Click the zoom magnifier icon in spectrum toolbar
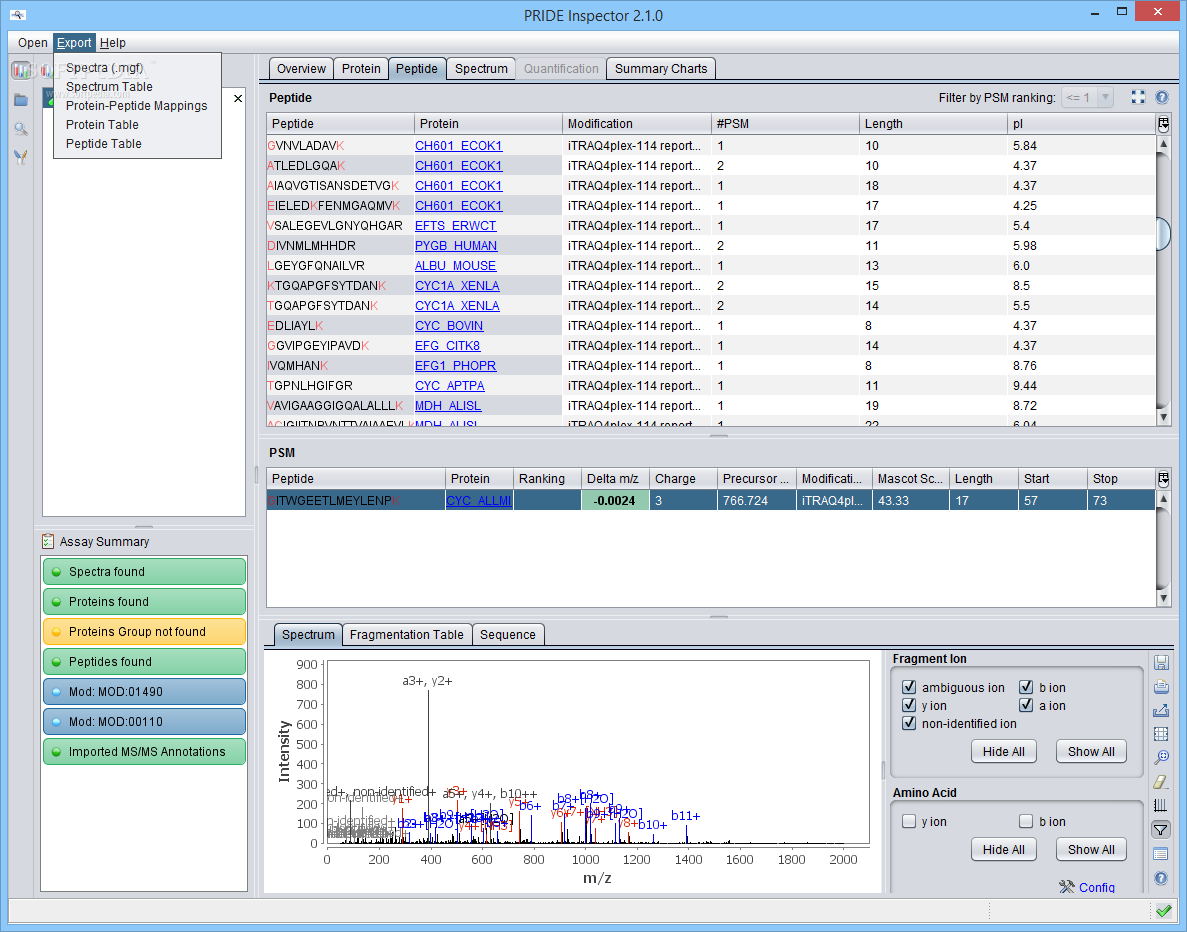This screenshot has width=1187, height=932. click(x=1161, y=758)
